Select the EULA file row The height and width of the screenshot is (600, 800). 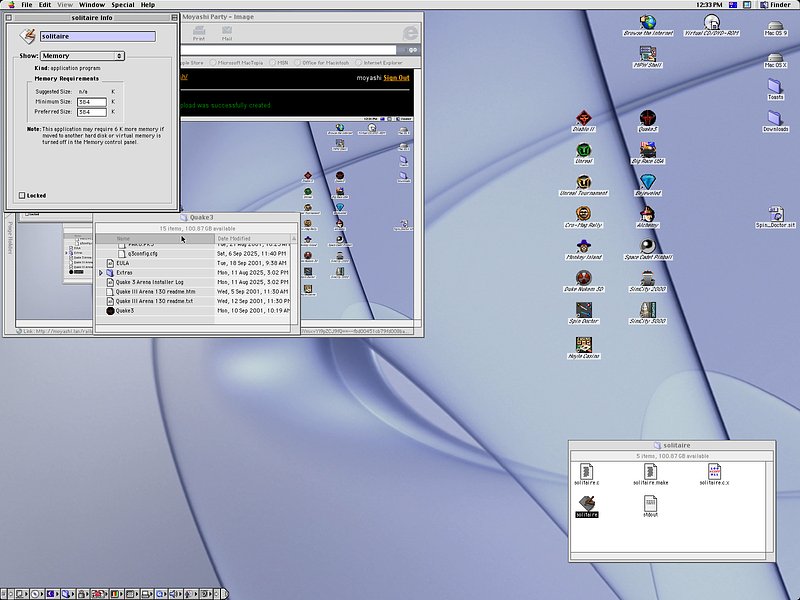pos(193,263)
